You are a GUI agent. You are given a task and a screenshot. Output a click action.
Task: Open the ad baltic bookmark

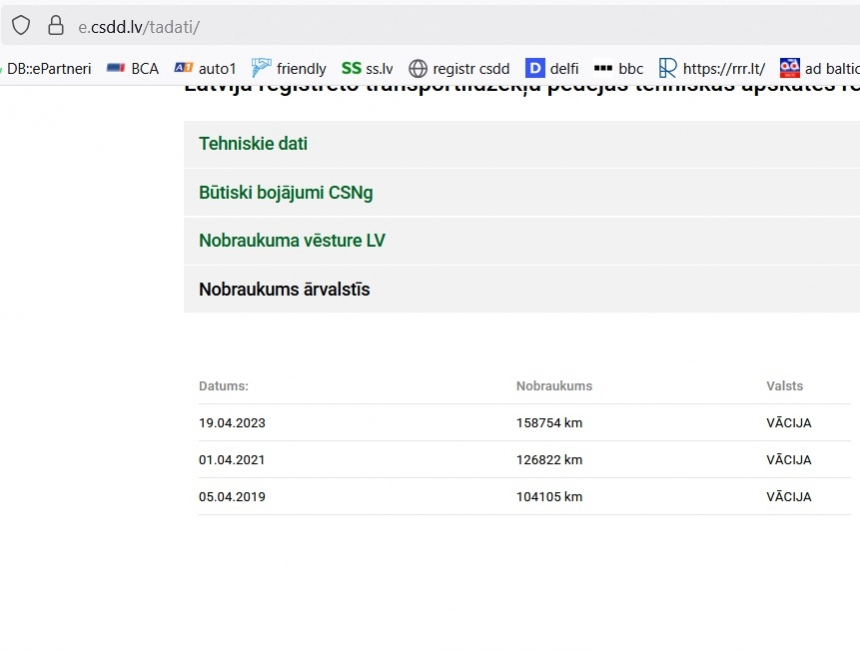click(x=820, y=69)
